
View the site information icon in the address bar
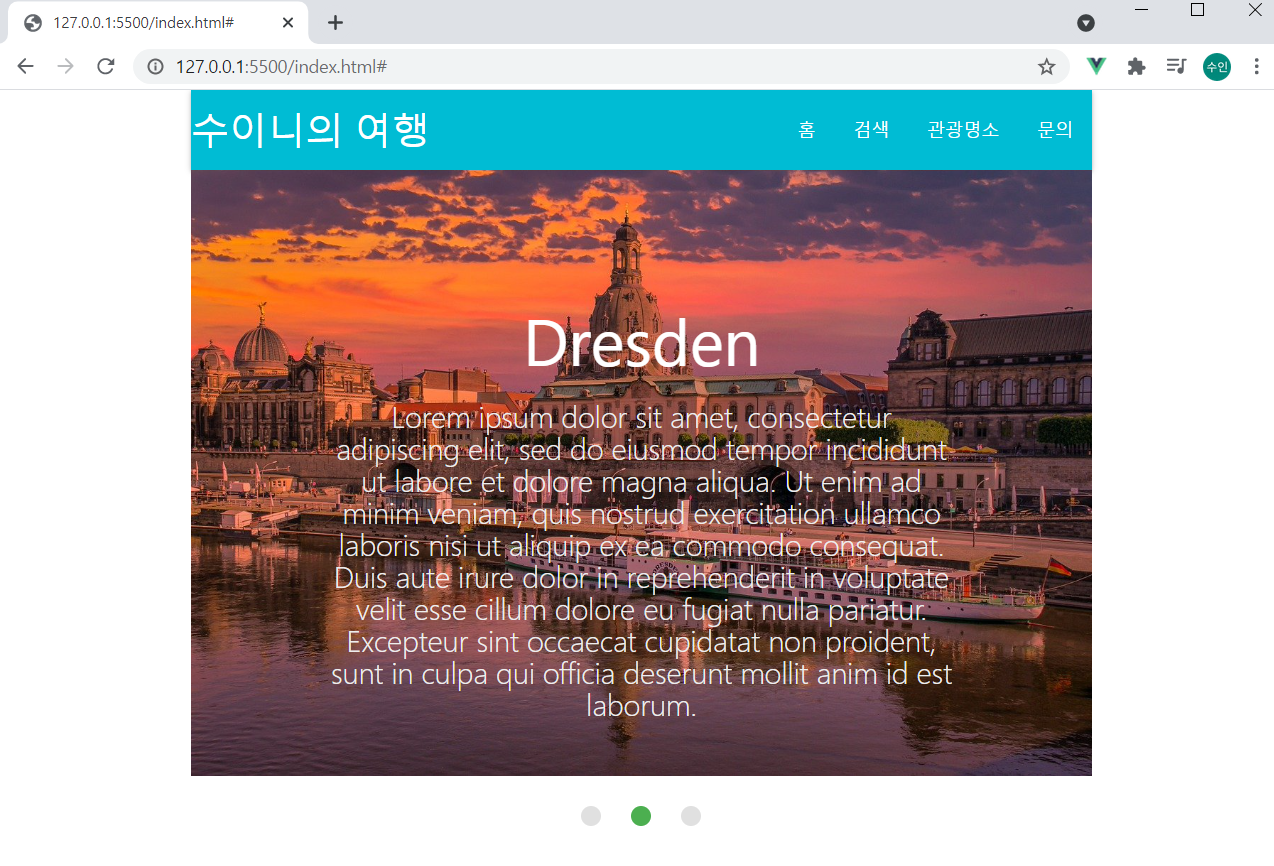(155, 67)
